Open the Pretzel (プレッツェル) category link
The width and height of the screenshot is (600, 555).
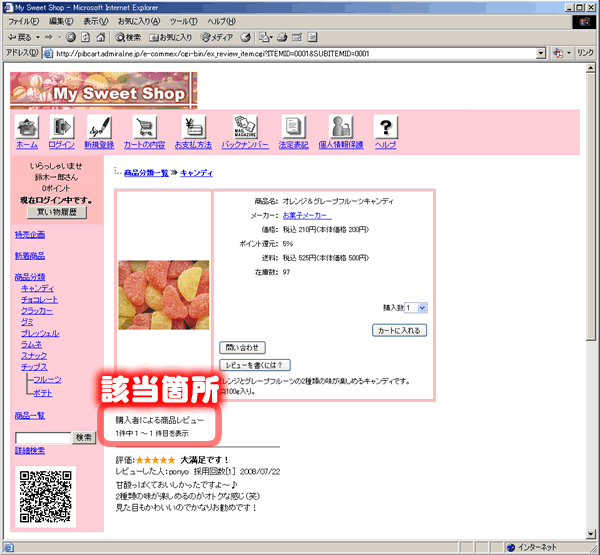(x=40, y=333)
